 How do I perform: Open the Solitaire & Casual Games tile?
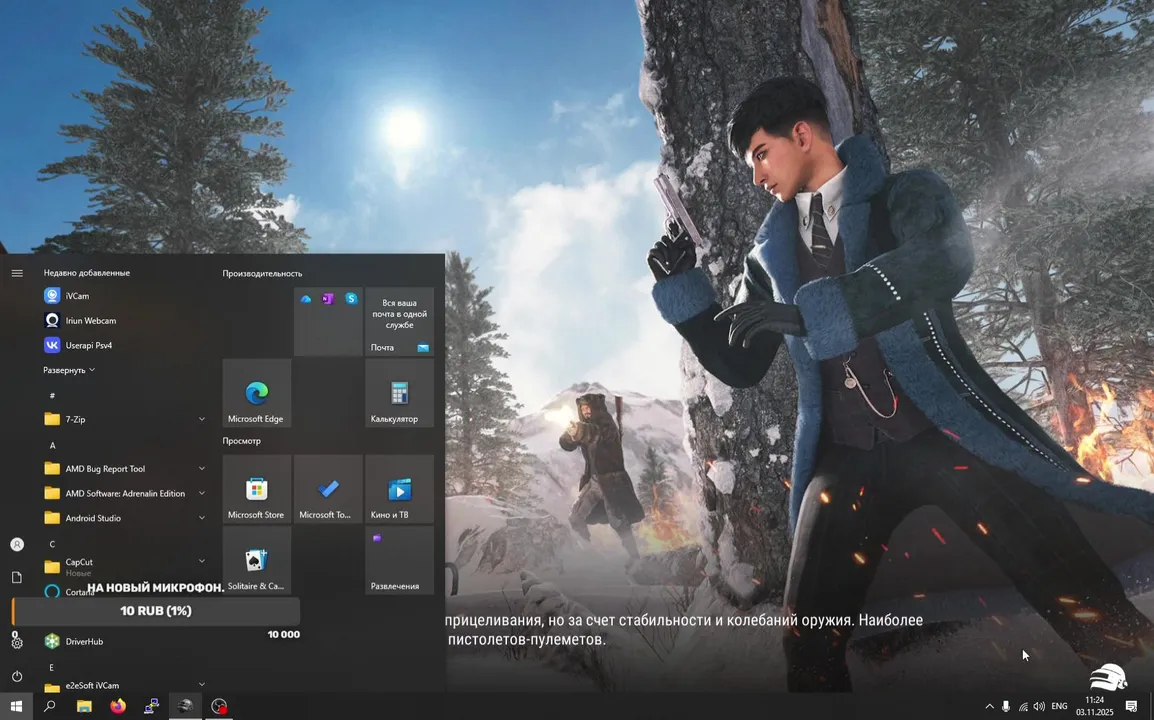pos(257,560)
